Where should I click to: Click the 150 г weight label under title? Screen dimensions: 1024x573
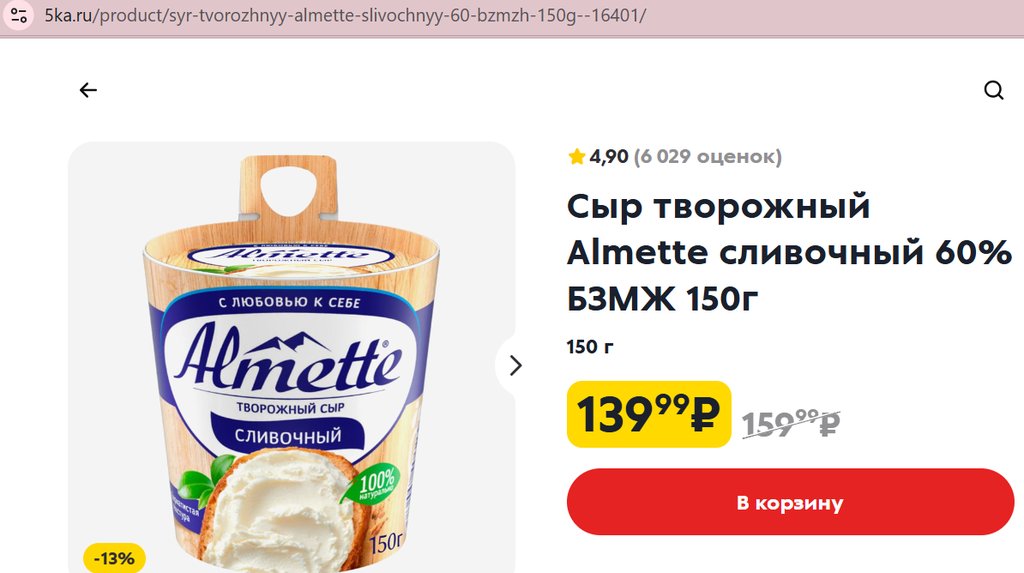coord(590,347)
